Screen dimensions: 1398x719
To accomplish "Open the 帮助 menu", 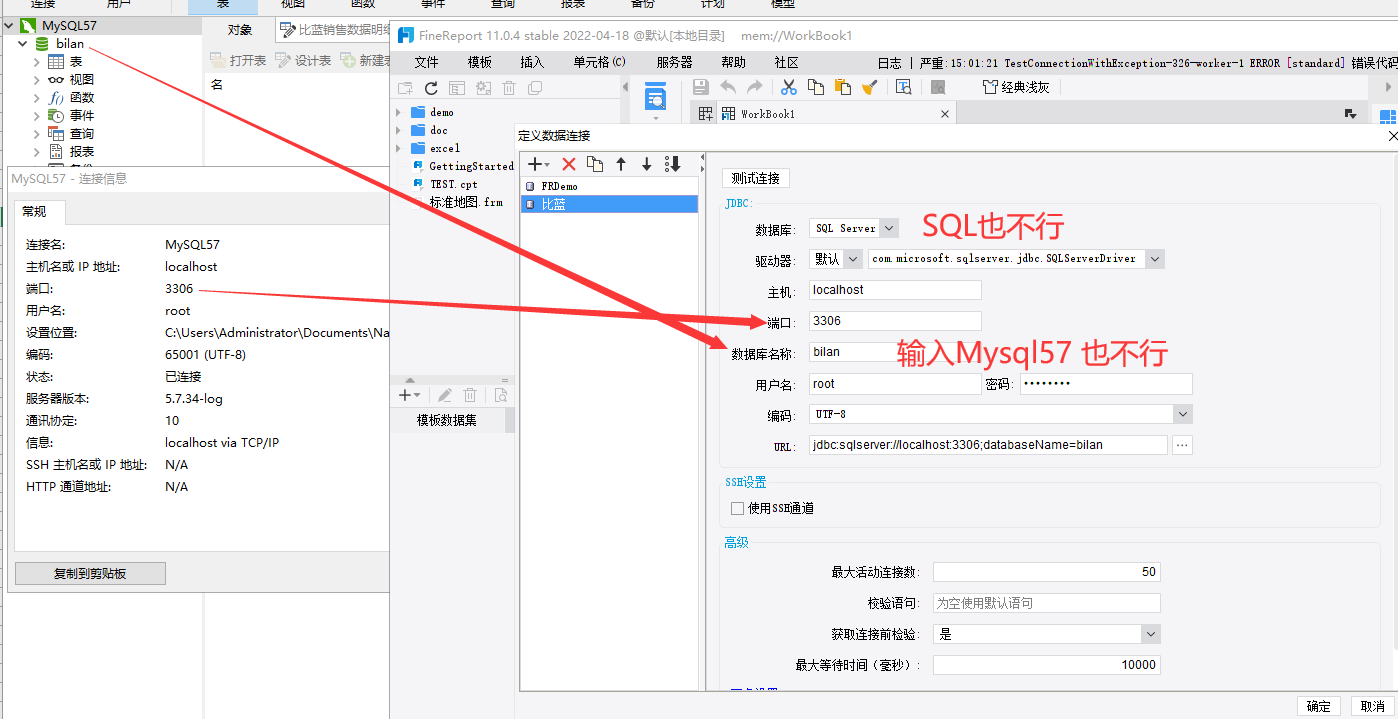I will tap(734, 62).
